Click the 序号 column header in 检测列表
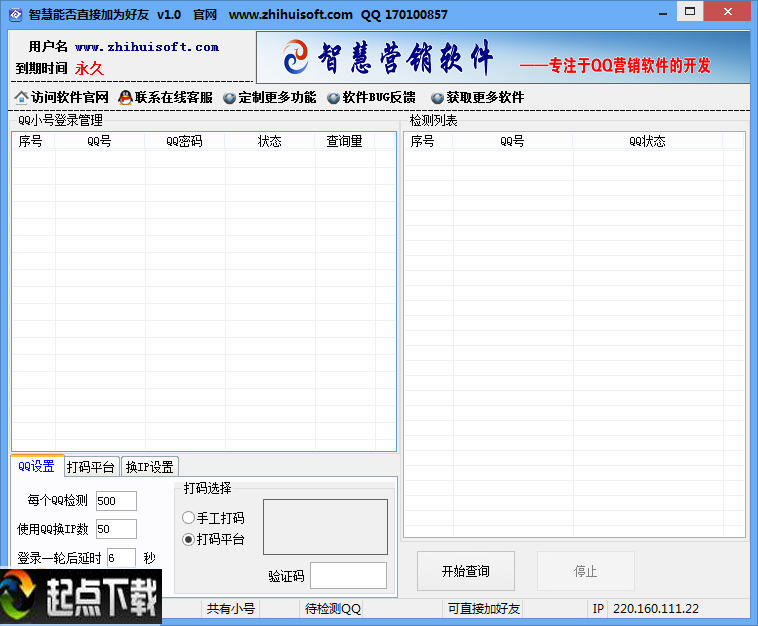 point(428,141)
